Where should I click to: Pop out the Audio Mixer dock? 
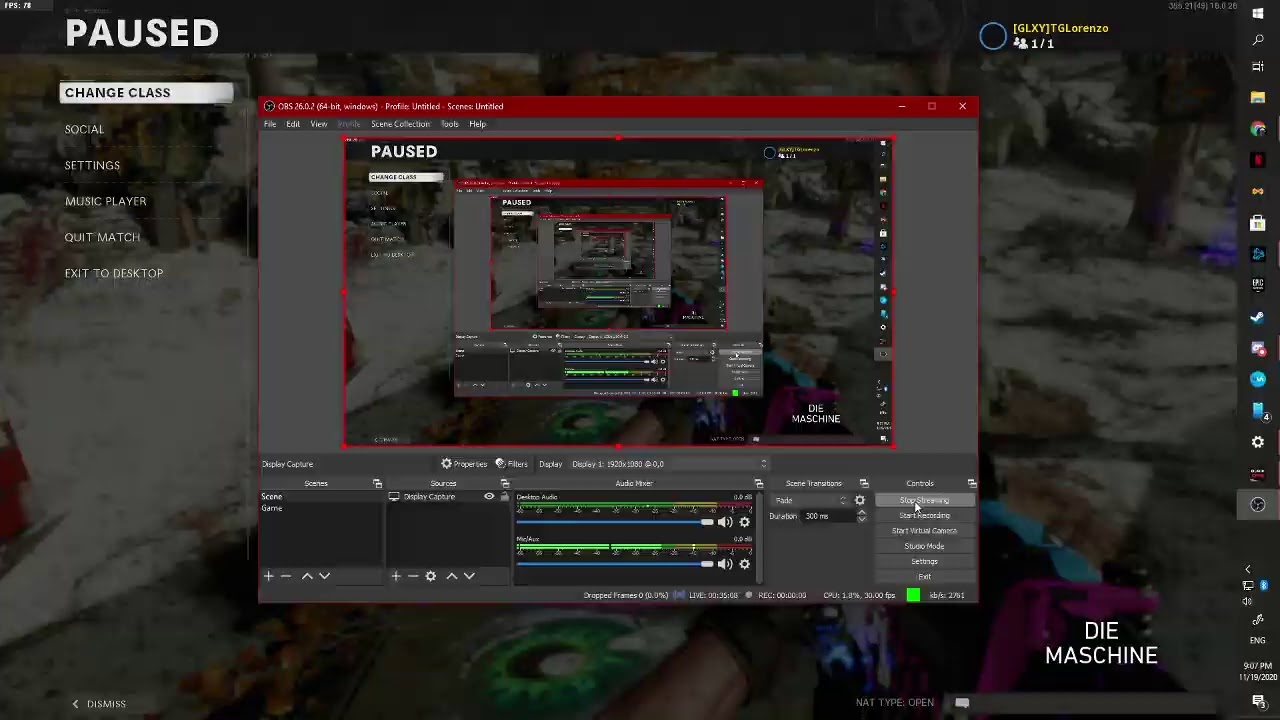pyautogui.click(x=758, y=484)
